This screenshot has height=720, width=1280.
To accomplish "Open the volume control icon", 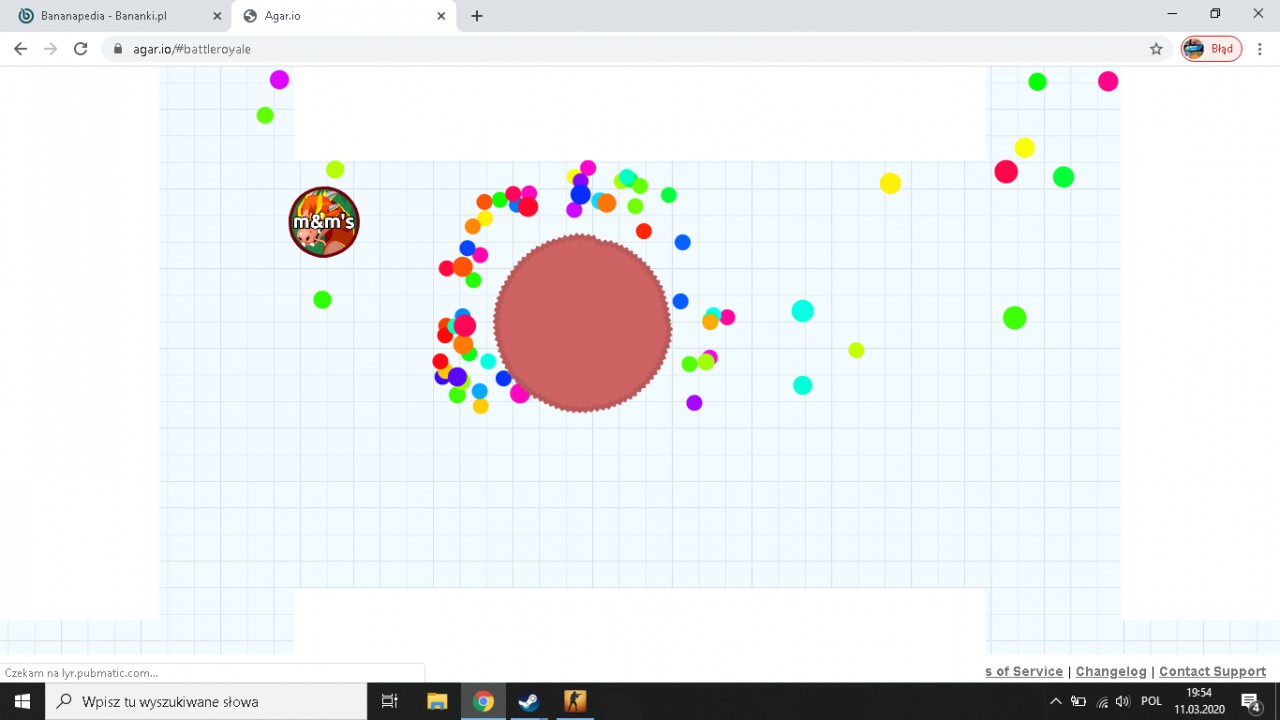I will pyautogui.click(x=1123, y=701).
